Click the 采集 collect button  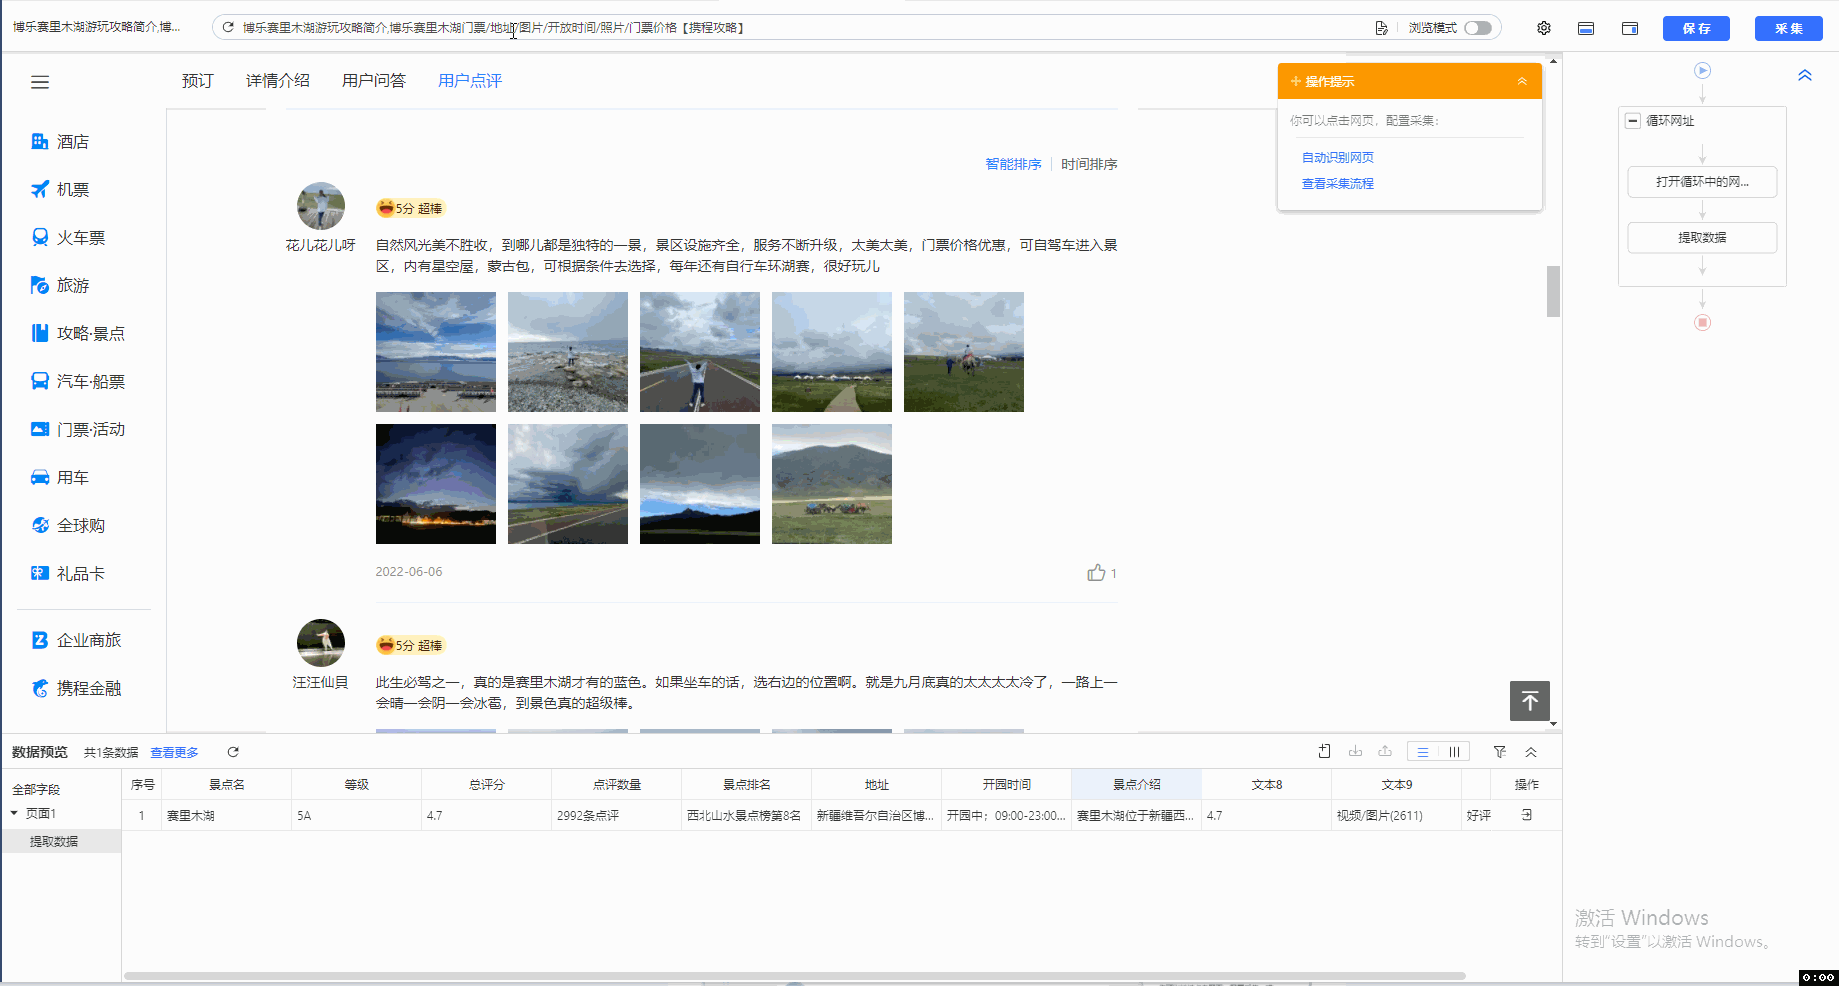(1788, 28)
